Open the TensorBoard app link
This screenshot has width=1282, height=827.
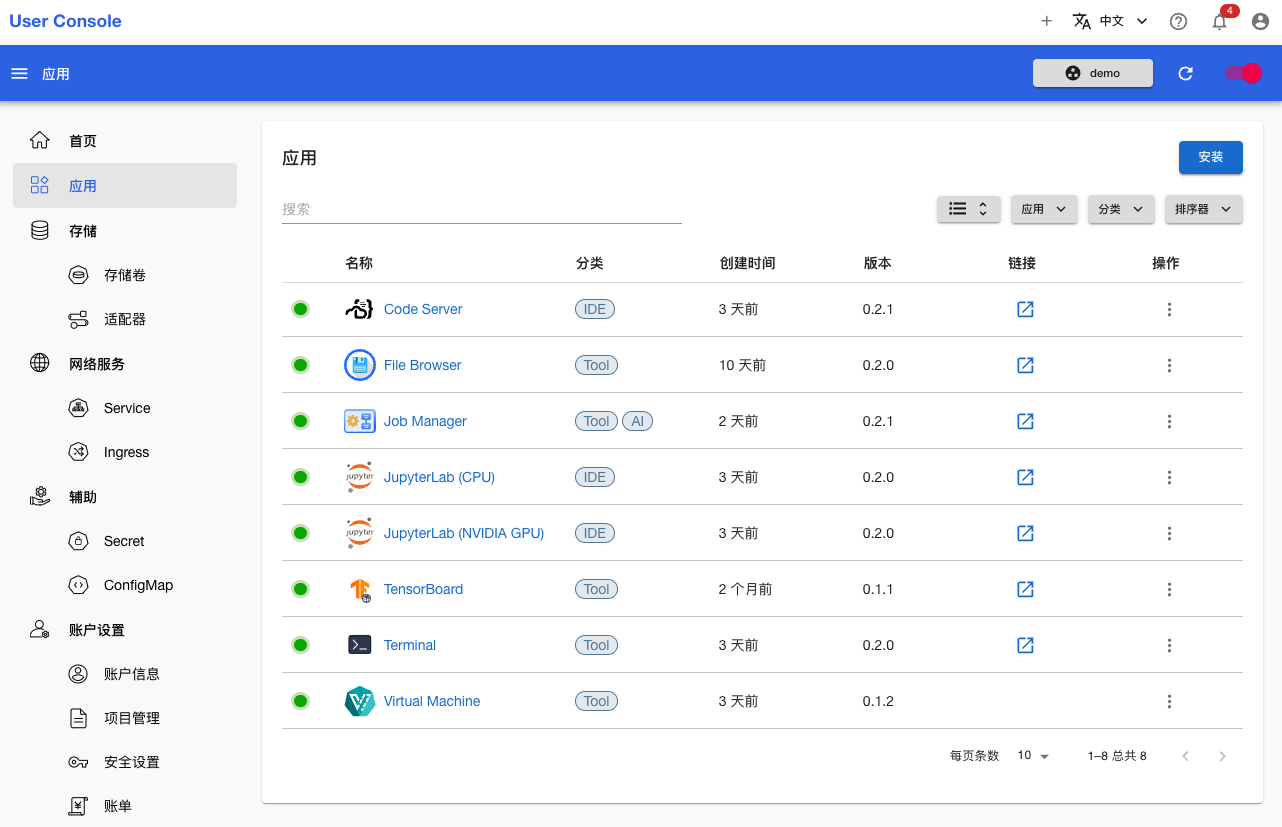coord(423,589)
